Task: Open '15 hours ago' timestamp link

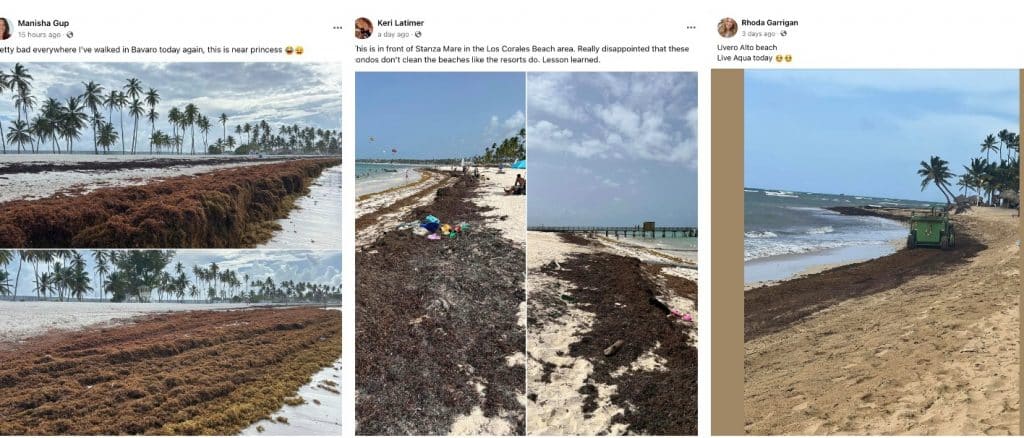Action: pyautogui.click(x=40, y=35)
